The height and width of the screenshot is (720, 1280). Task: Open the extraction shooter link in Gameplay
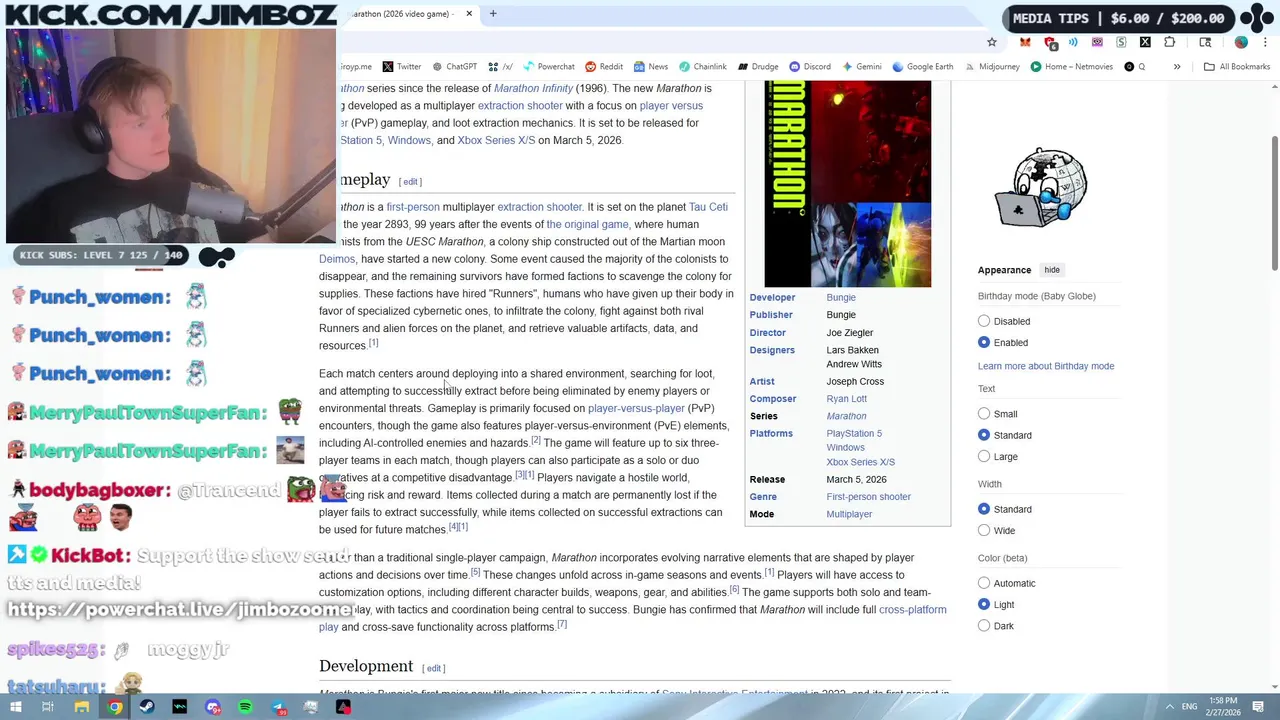(539, 207)
